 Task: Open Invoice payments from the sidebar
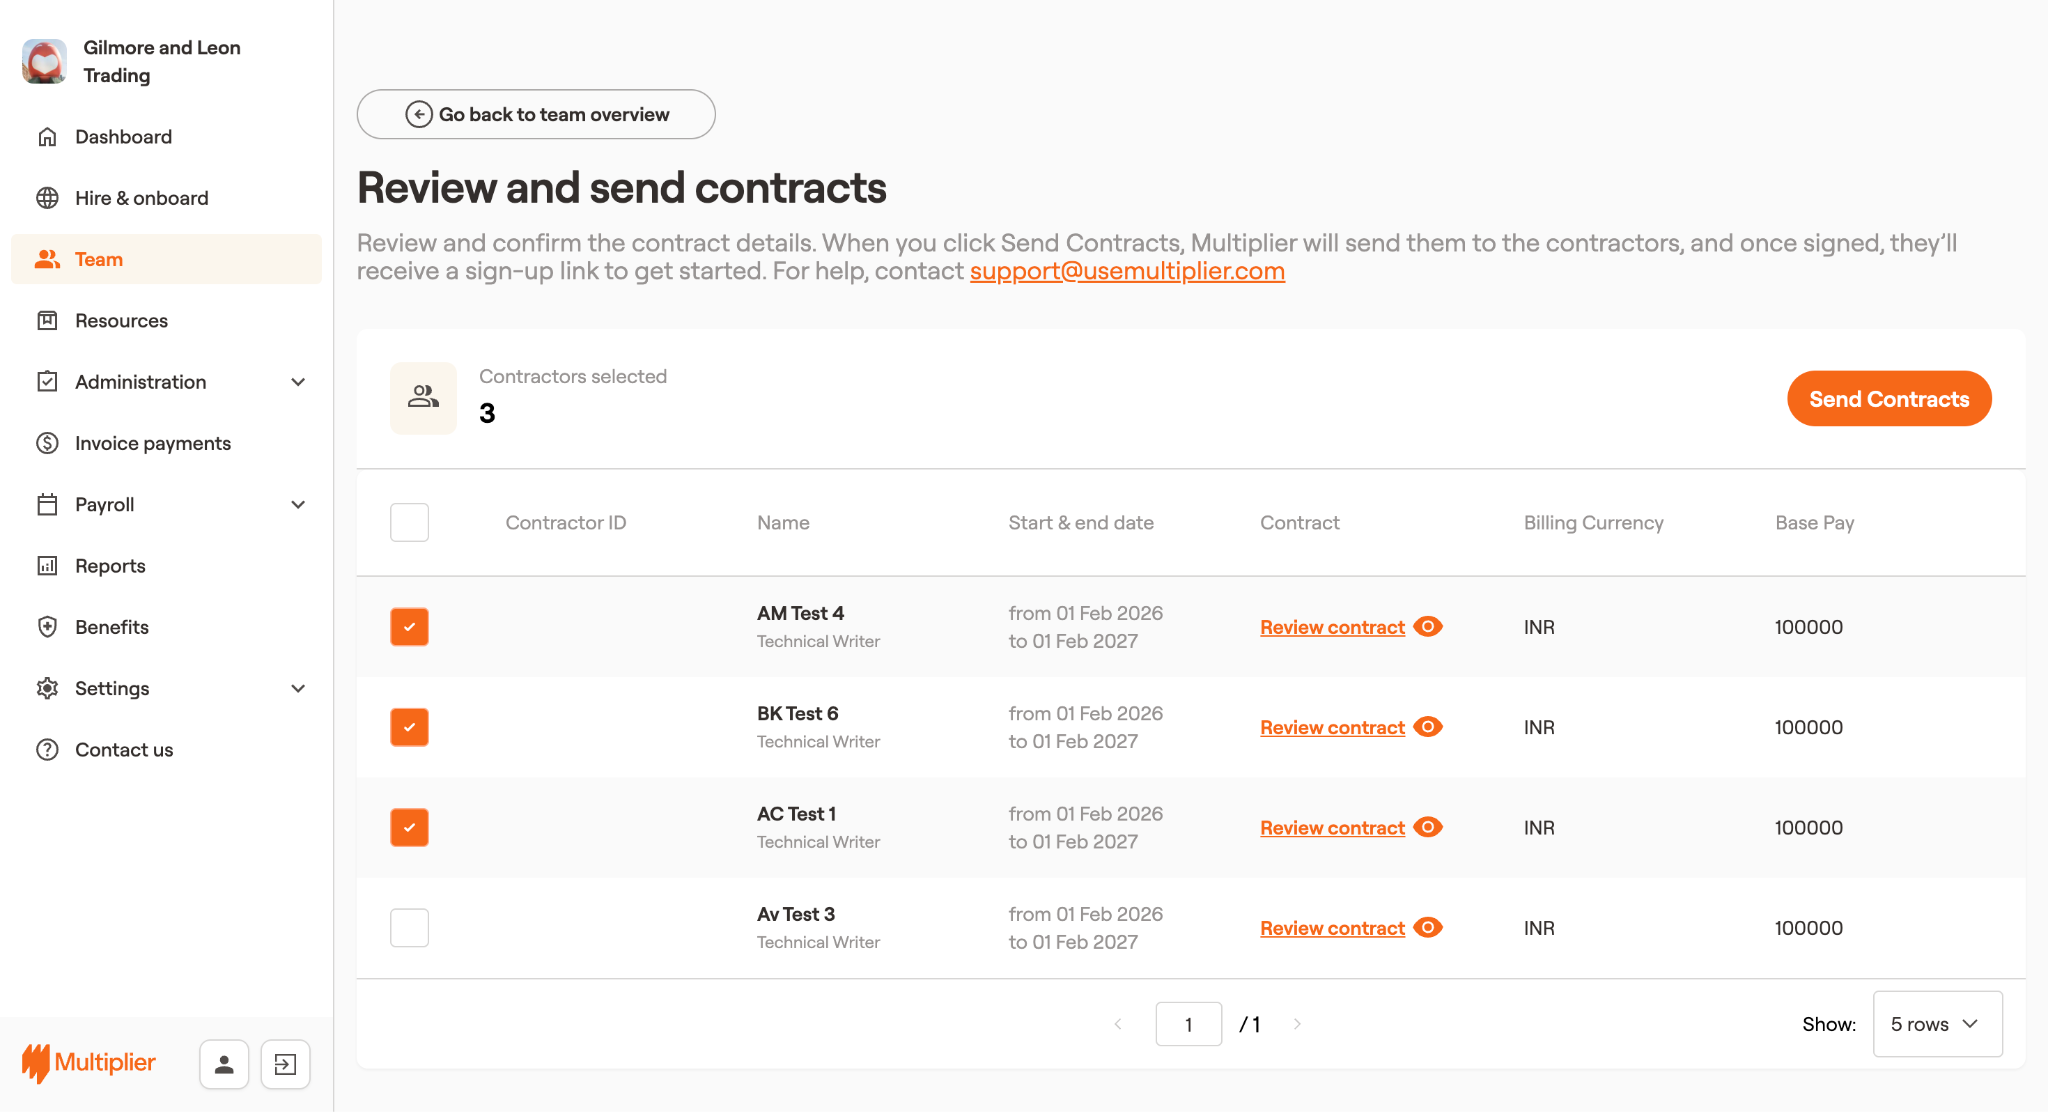[x=153, y=443]
